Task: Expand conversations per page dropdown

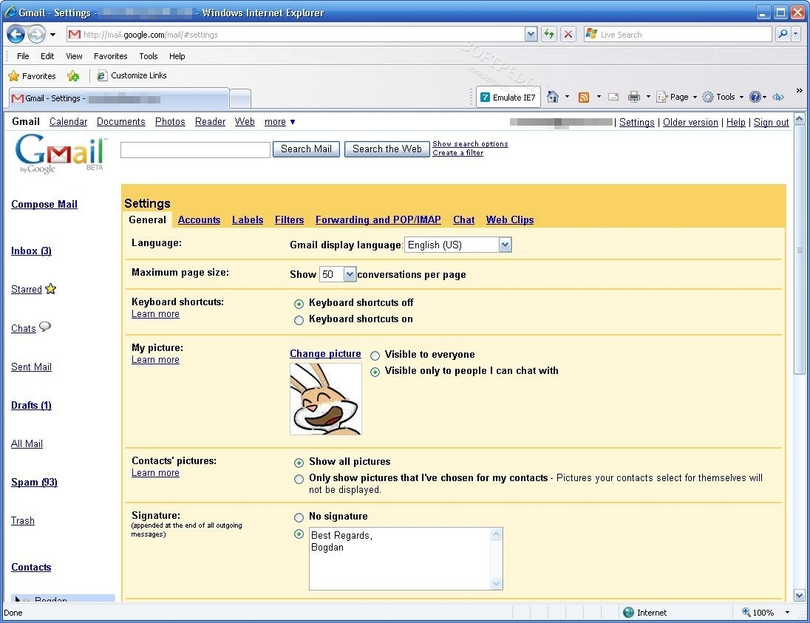Action: pyautogui.click(x=349, y=274)
